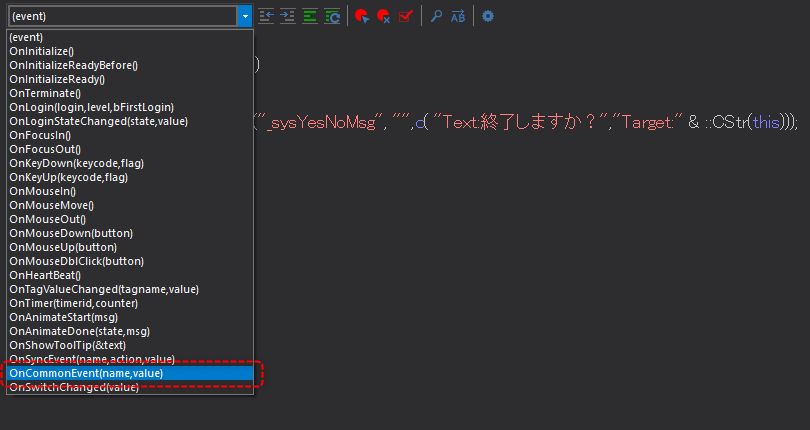The width and height of the screenshot is (810, 430).
Task: Select OnKeyUp(keycode,flag) entry
Action: (x=130, y=177)
